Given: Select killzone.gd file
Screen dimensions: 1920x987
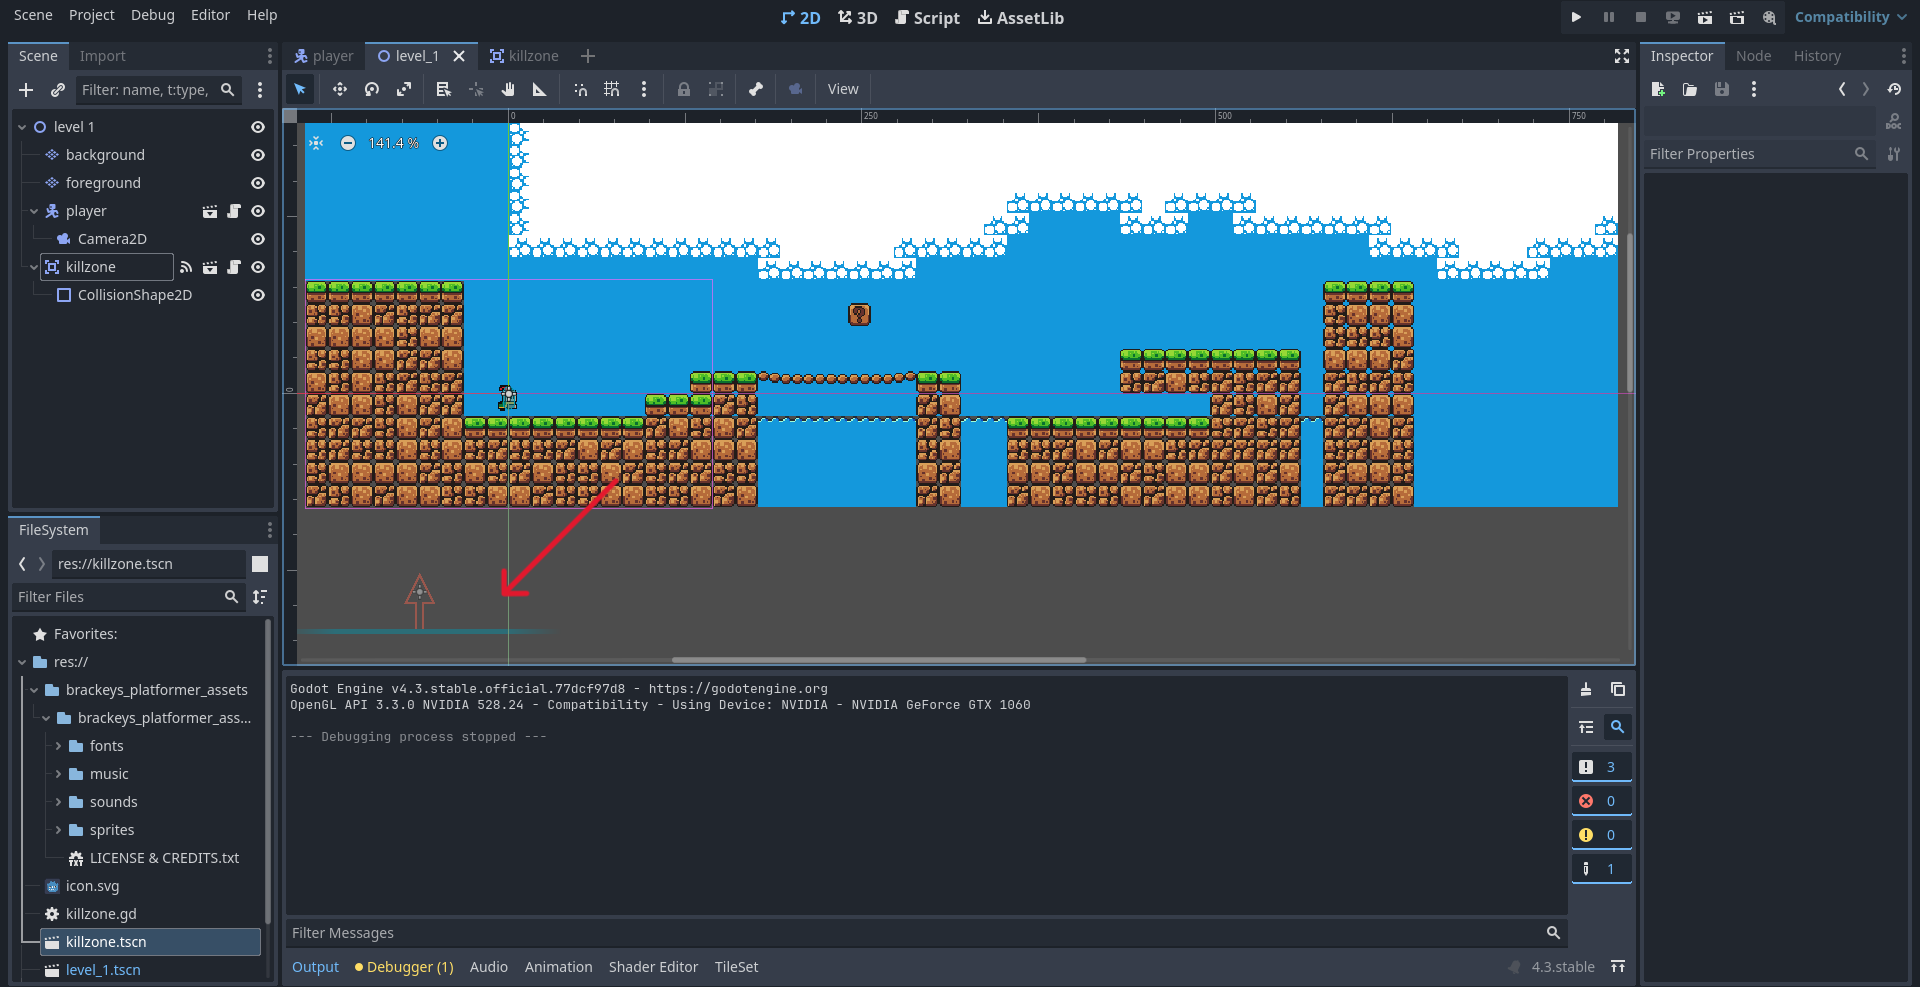Looking at the screenshot, I should point(101,914).
